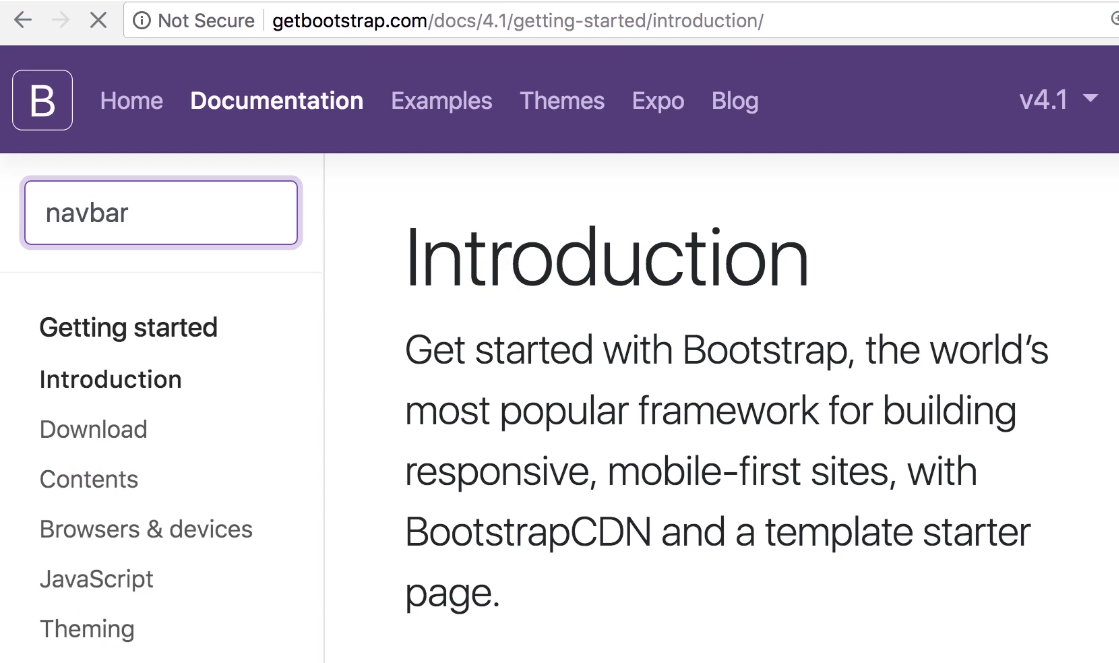Expand the v4.1 version dropdown
Viewport: 1119px width, 663px height.
(x=1058, y=99)
